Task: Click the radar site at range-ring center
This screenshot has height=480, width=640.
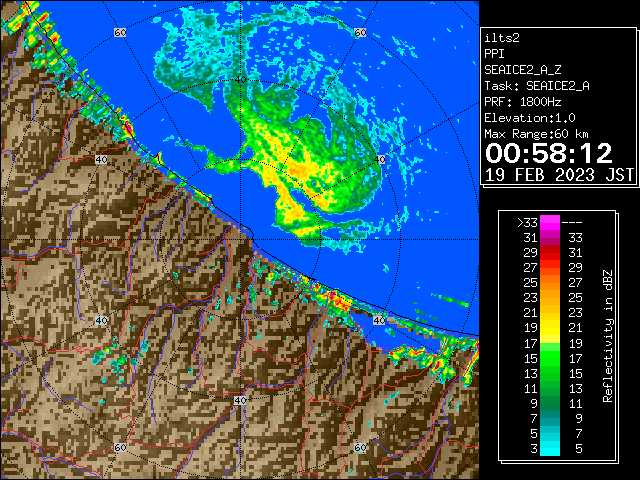Action: click(x=240, y=240)
